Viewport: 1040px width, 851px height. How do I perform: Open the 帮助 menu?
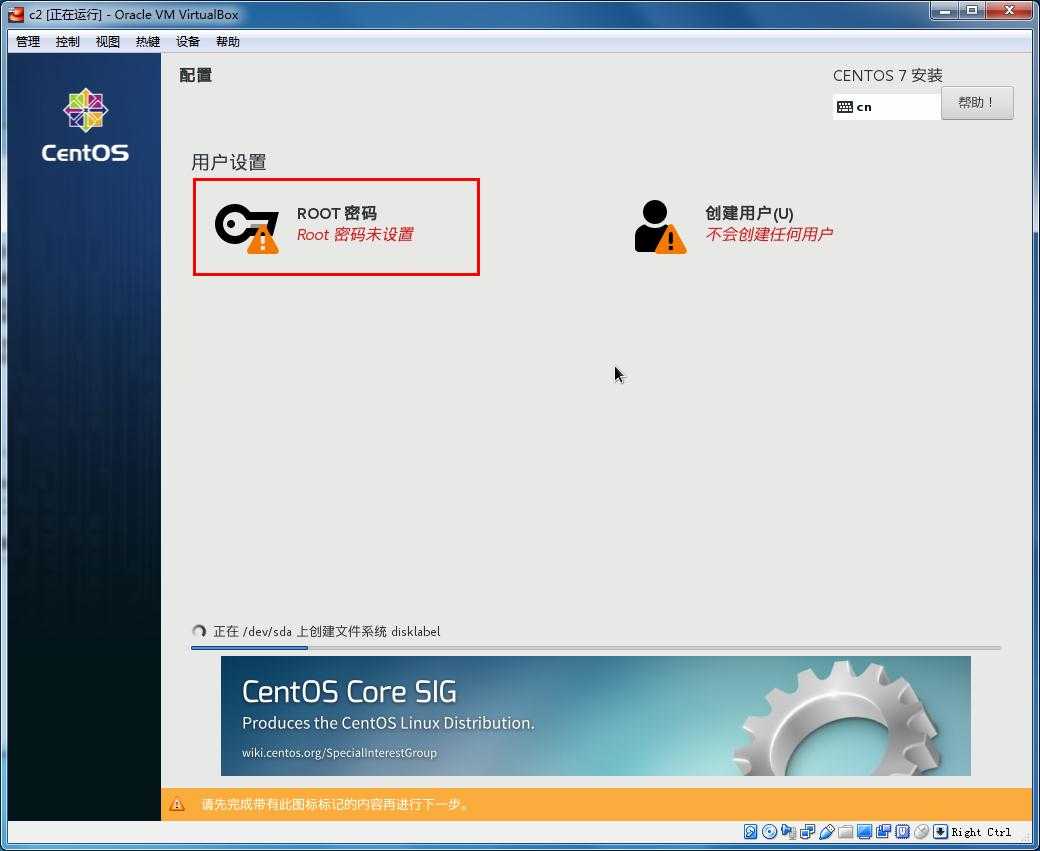pos(228,42)
